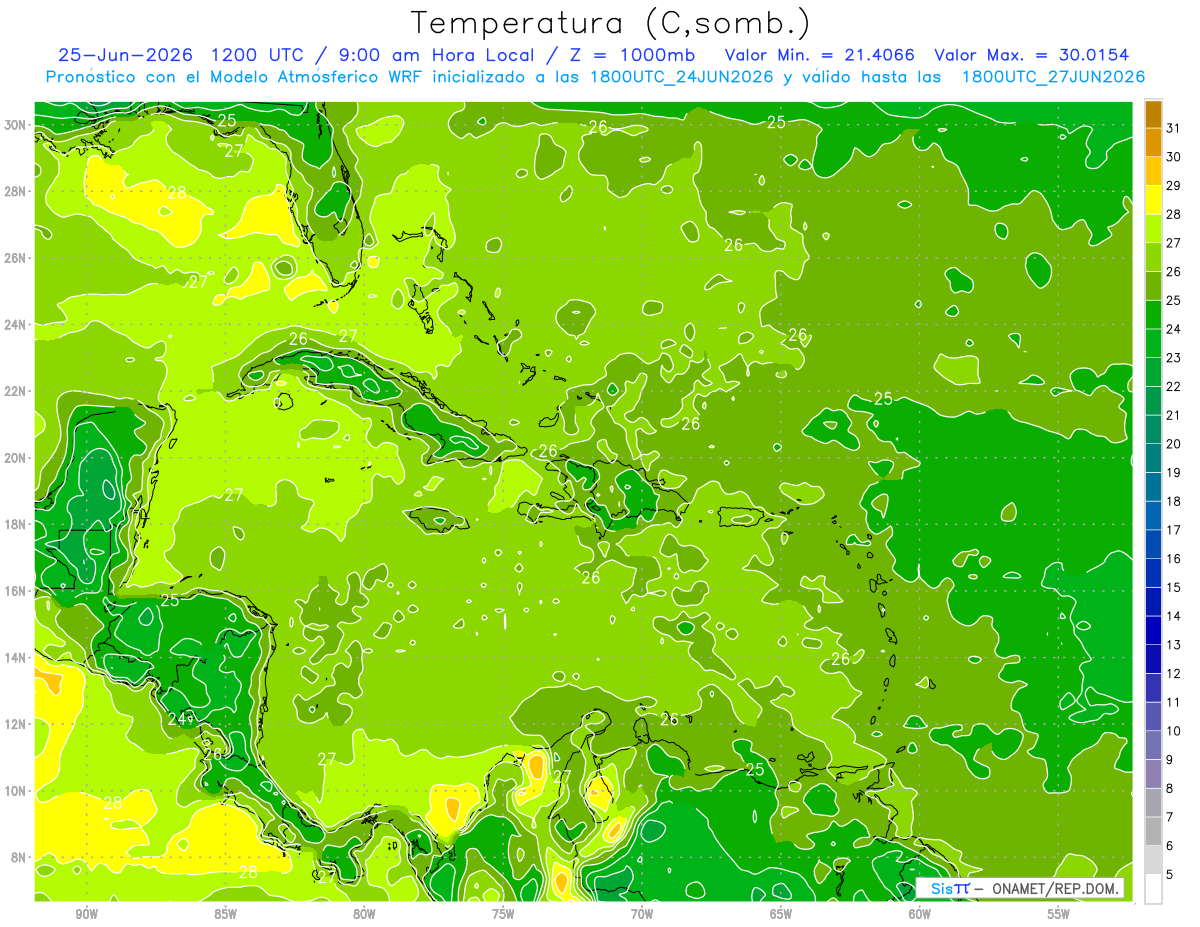Screen dimensions: 1200x927
Task: Click the 65W longitude axis label
Action: tap(781, 915)
